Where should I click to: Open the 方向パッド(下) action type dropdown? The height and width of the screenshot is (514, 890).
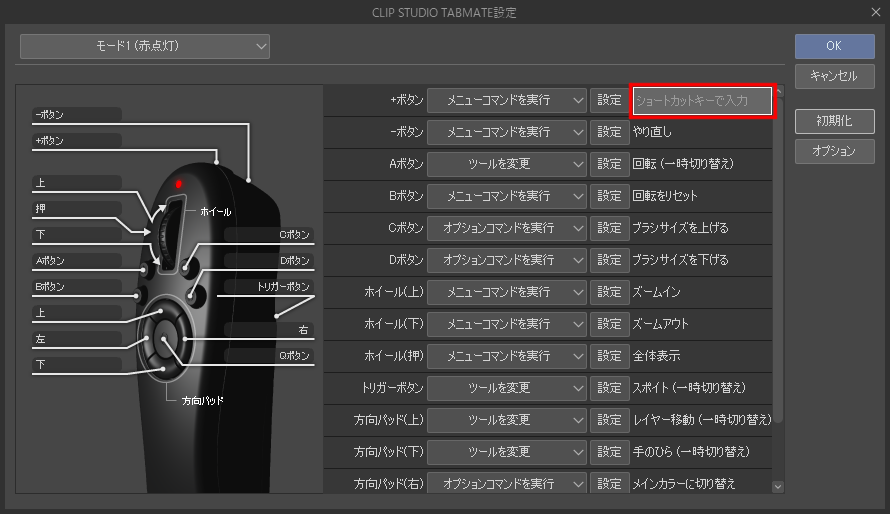507,452
